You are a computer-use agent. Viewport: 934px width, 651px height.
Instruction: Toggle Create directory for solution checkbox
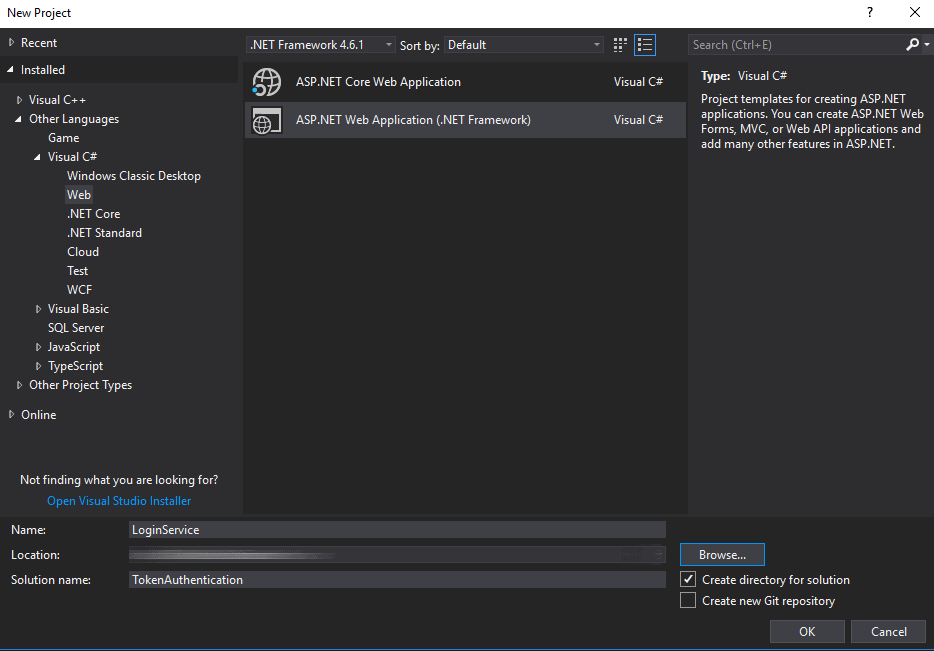coord(688,579)
